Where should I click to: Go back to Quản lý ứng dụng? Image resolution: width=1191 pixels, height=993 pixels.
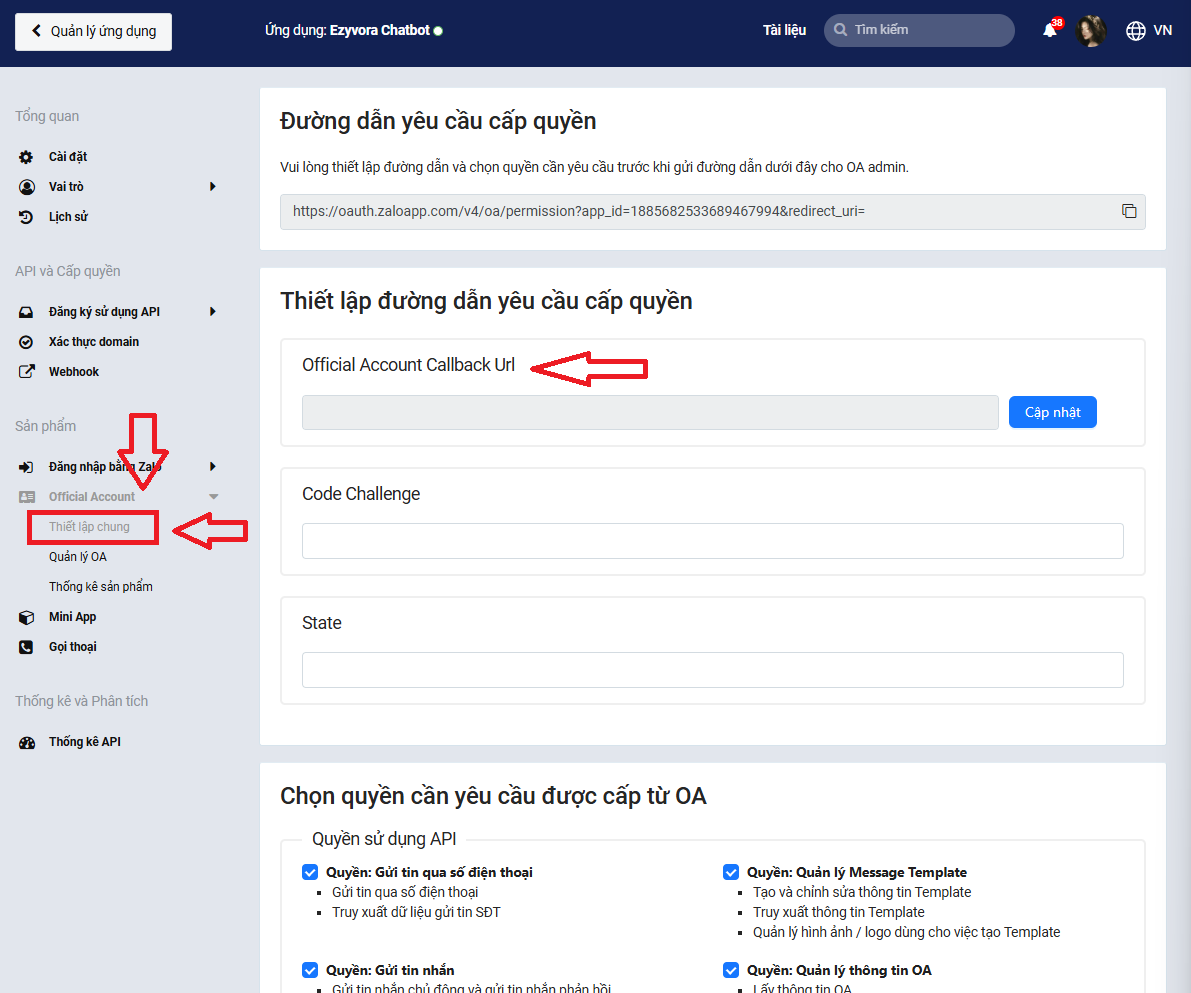(93, 31)
